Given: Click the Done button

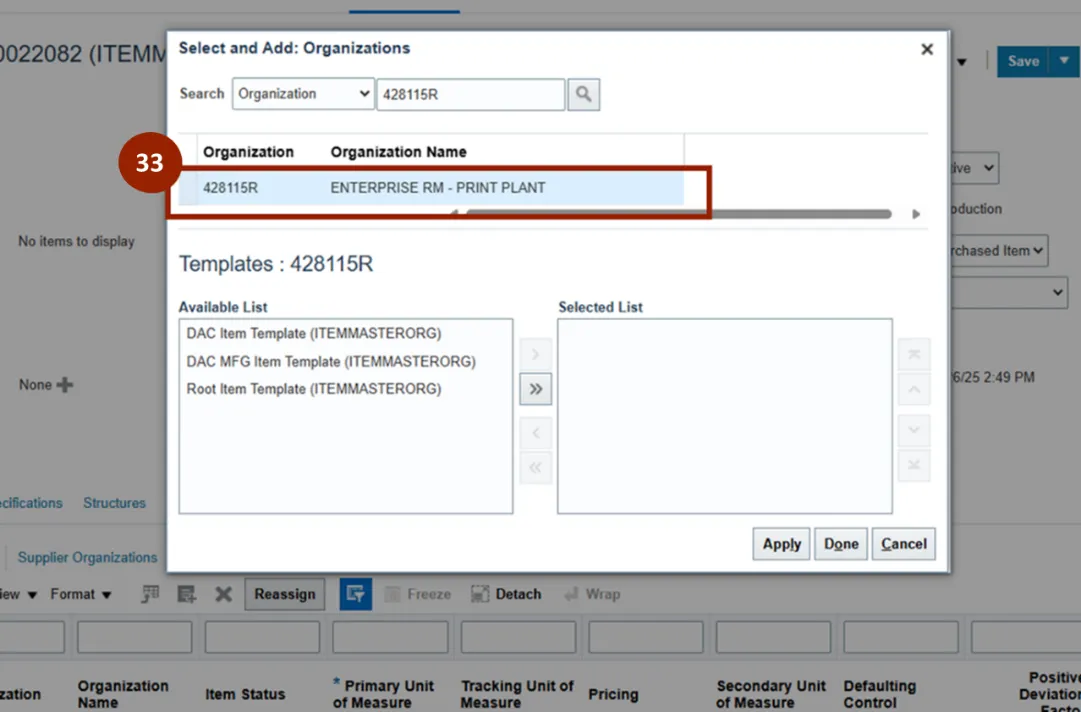Looking at the screenshot, I should 840,544.
